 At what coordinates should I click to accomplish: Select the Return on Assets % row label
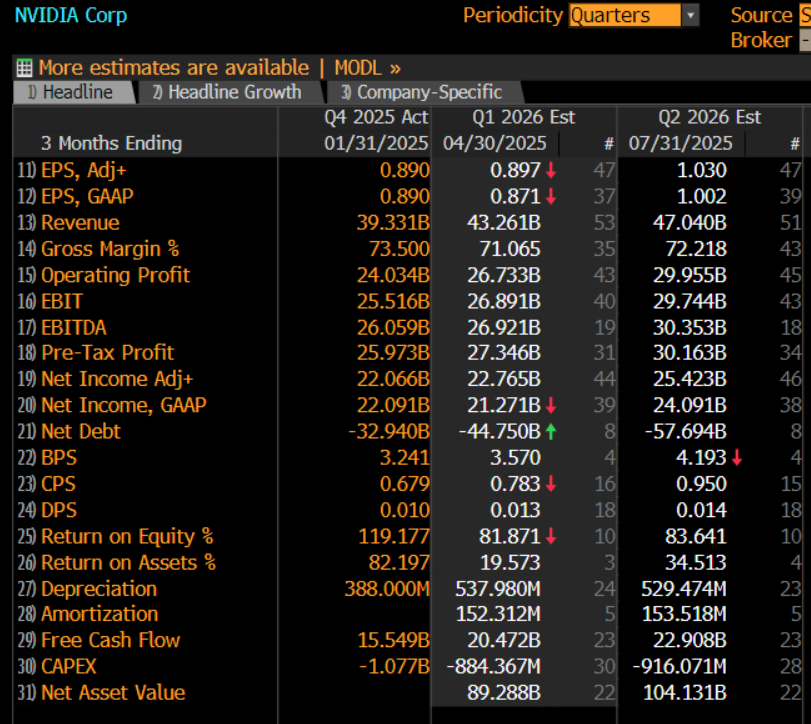[128, 563]
